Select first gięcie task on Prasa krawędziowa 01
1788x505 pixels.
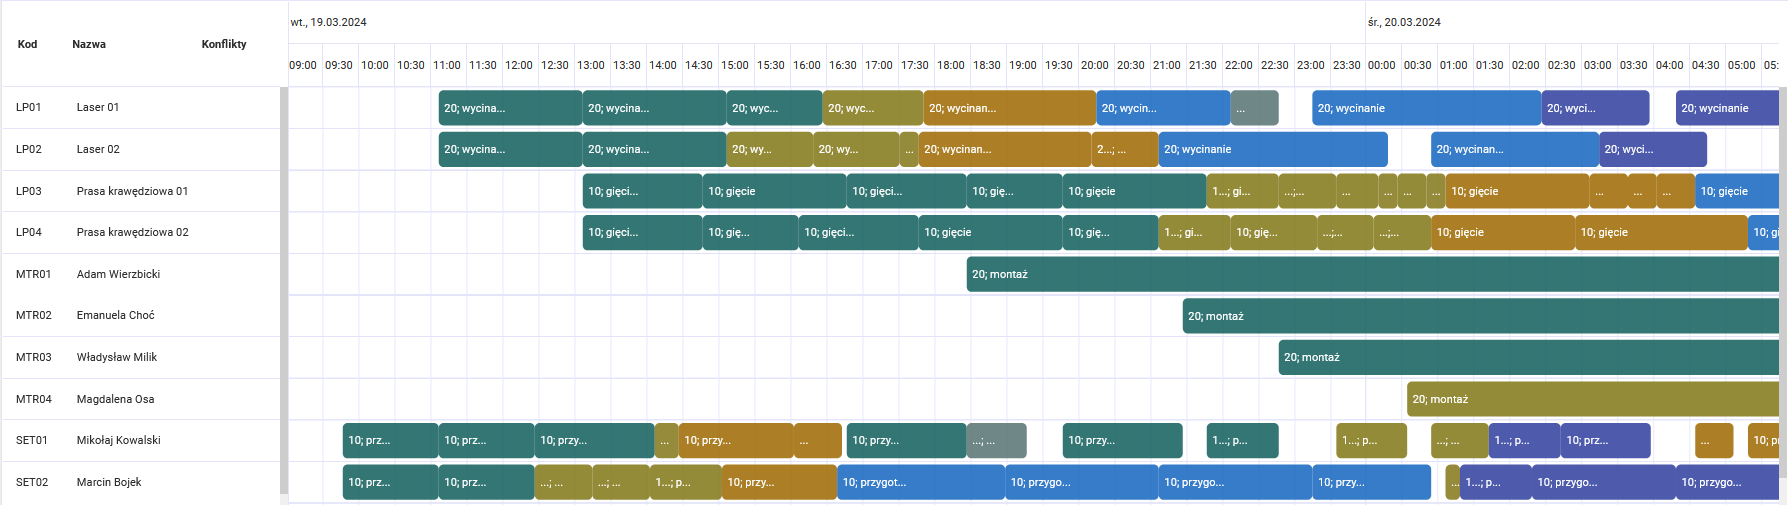pos(642,191)
